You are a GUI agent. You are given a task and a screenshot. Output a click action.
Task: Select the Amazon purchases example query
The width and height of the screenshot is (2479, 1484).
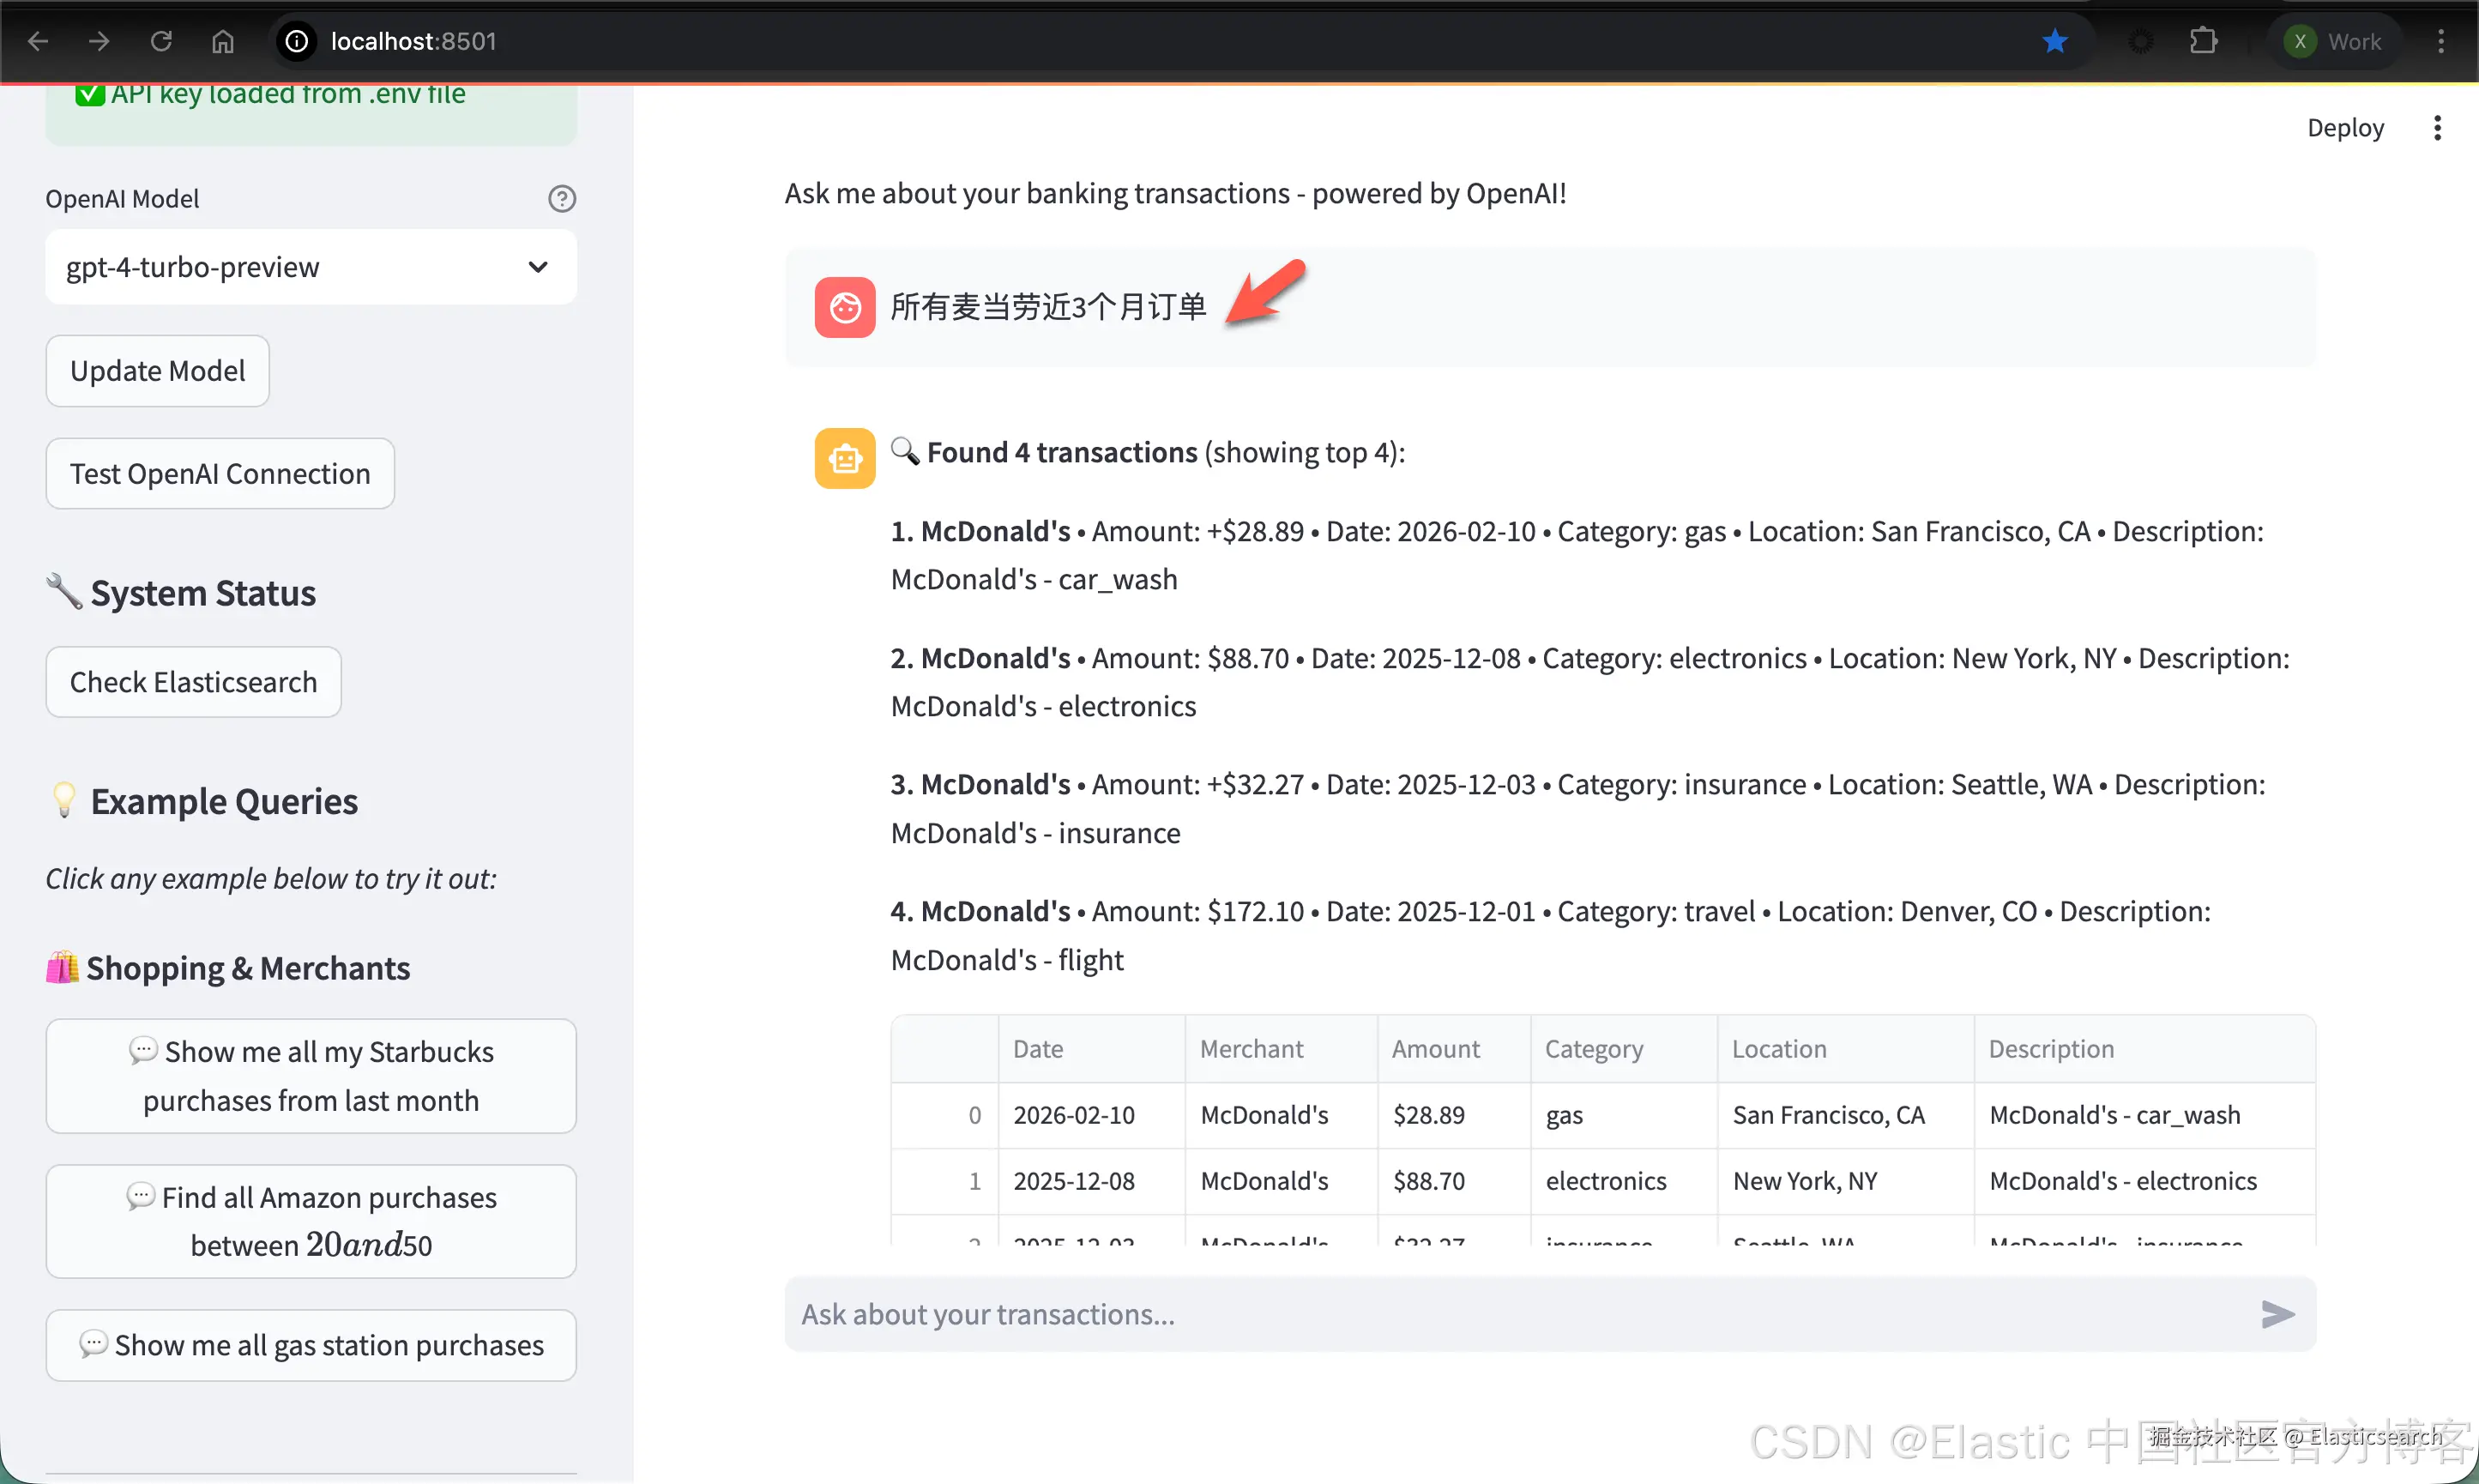pos(311,1221)
